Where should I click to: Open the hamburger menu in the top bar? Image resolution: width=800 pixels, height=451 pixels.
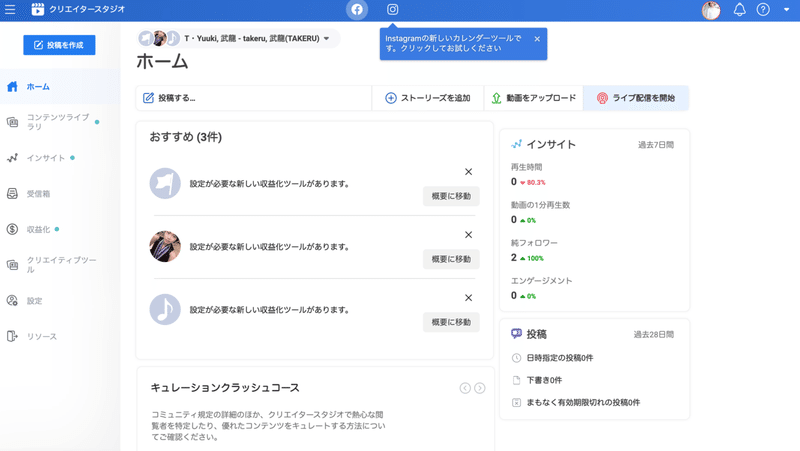(x=10, y=9)
